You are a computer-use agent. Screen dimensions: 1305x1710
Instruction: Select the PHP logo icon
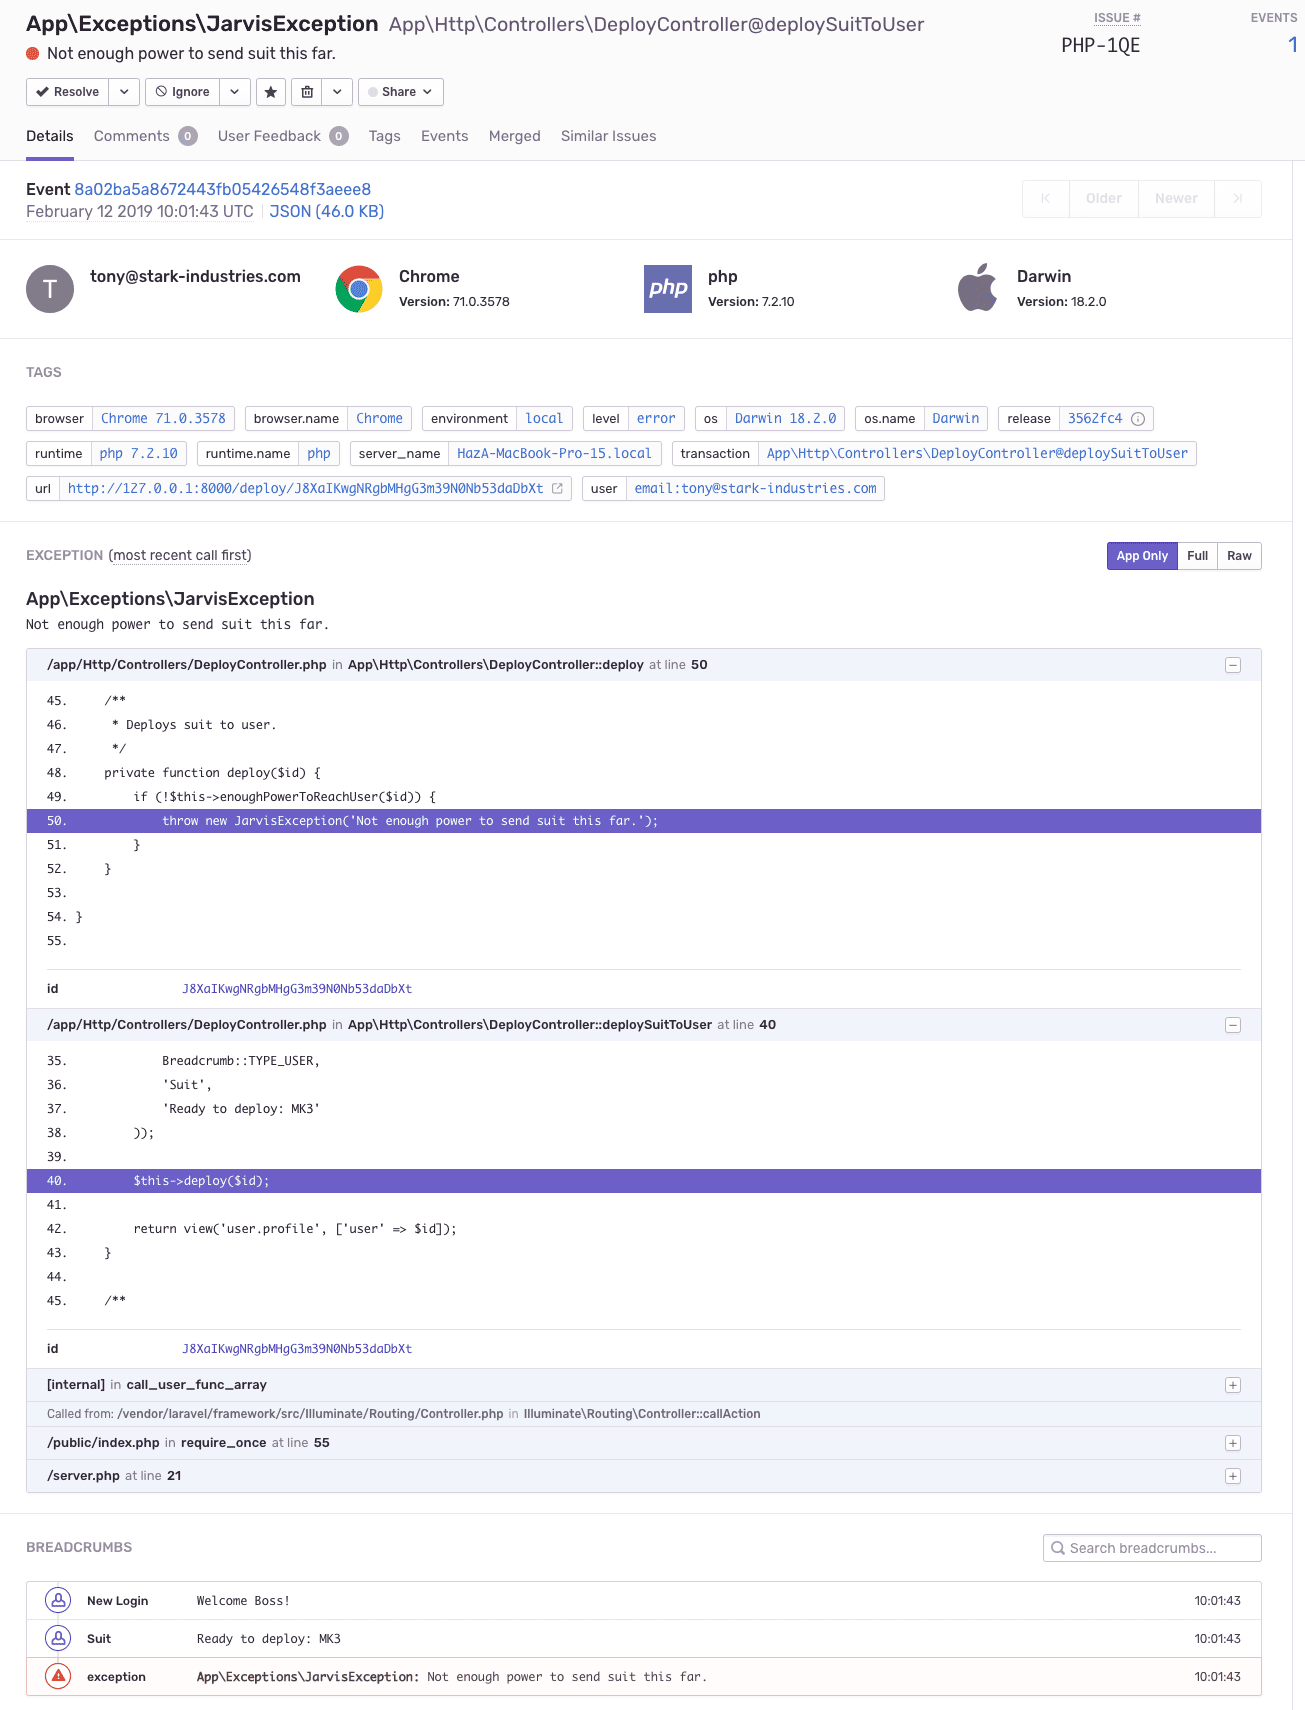(x=667, y=289)
